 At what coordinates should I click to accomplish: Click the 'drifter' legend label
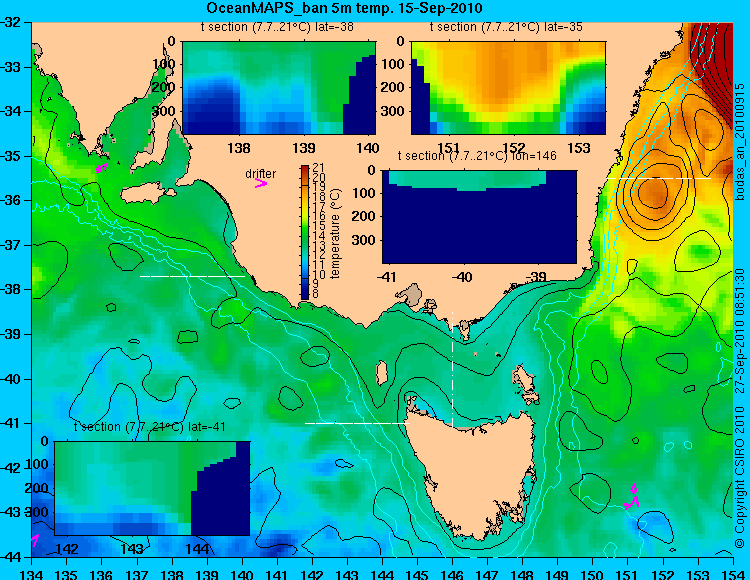261,174
